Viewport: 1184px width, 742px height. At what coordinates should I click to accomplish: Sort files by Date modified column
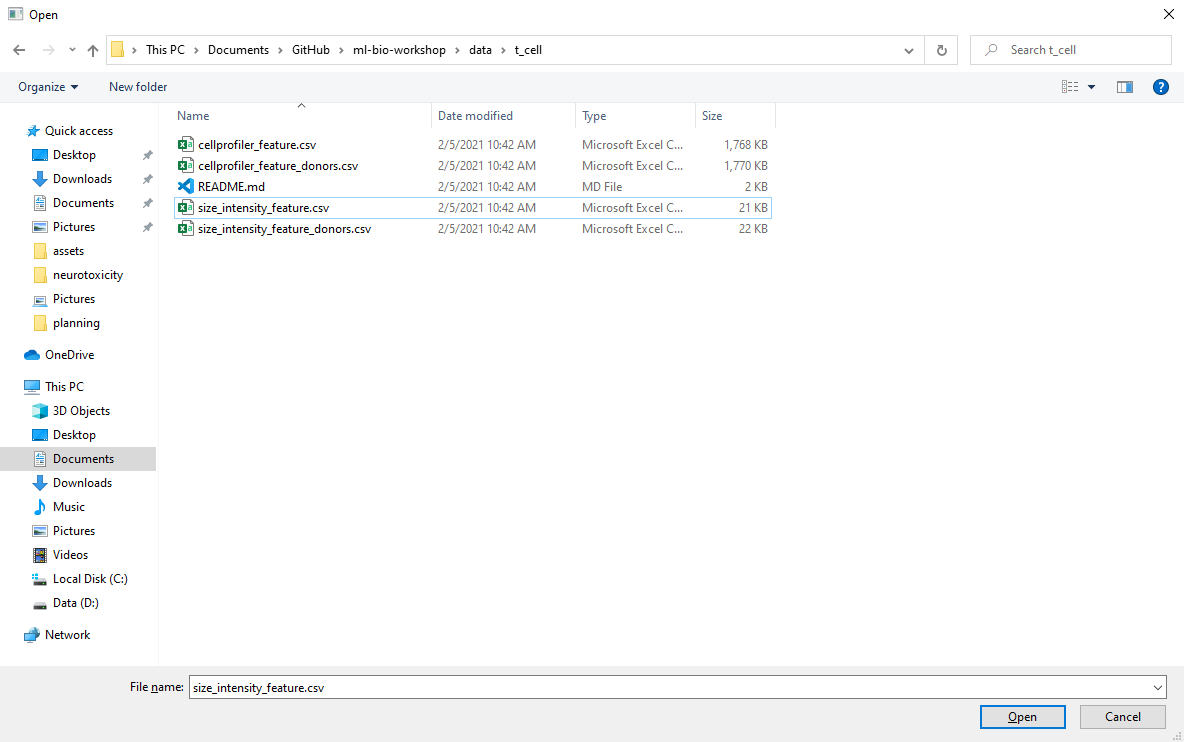(475, 116)
